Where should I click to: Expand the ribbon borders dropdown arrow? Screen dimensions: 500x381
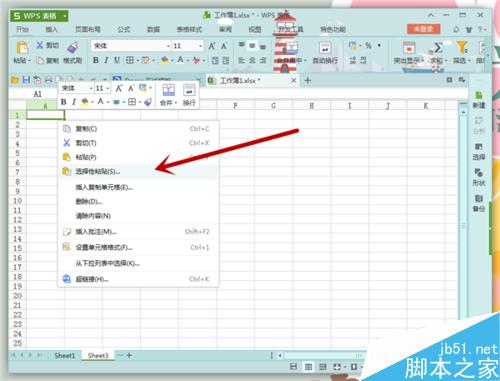pos(137,60)
